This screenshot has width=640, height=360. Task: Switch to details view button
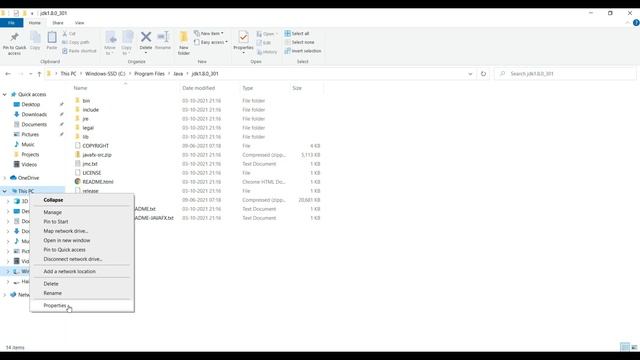click(x=625, y=347)
